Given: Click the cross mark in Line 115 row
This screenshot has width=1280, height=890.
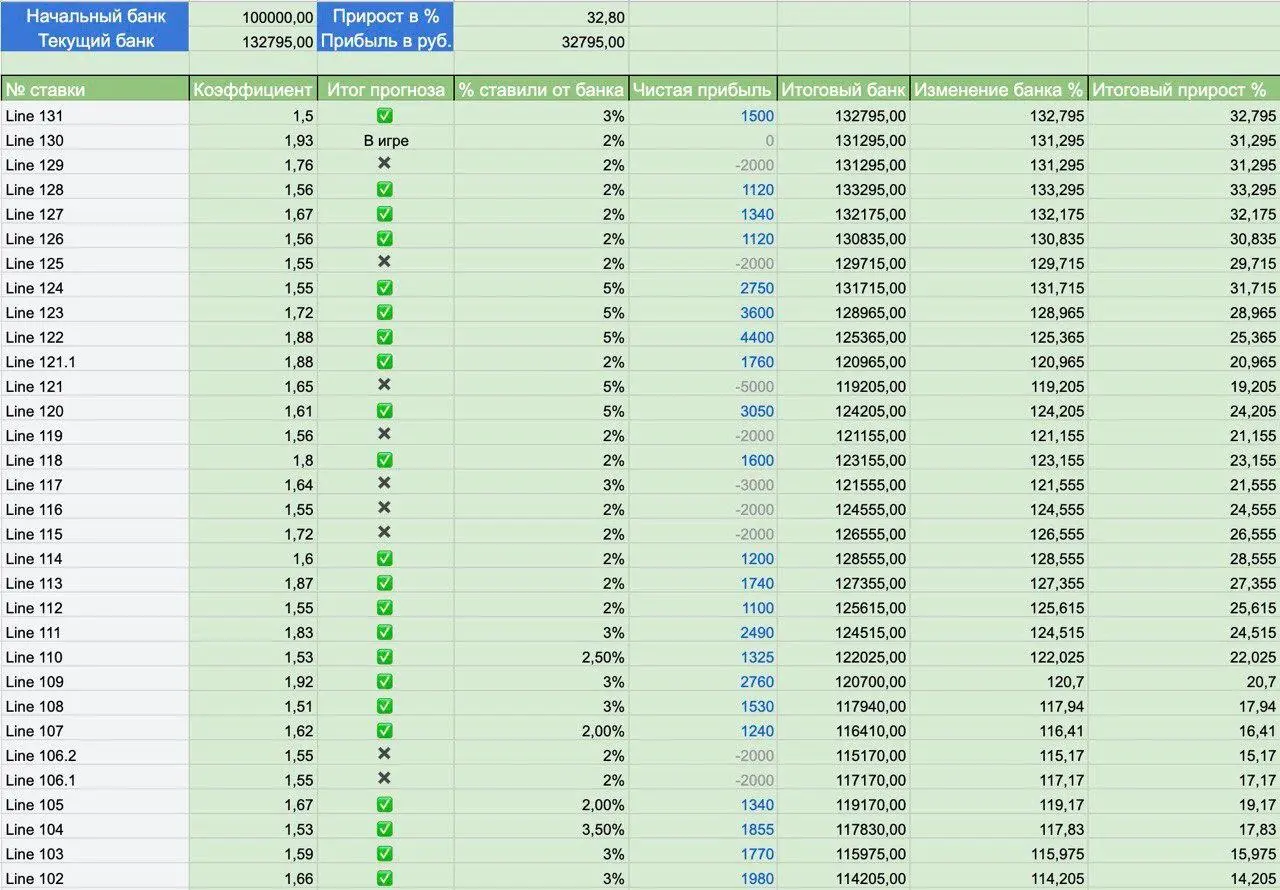Looking at the screenshot, I should (385, 532).
